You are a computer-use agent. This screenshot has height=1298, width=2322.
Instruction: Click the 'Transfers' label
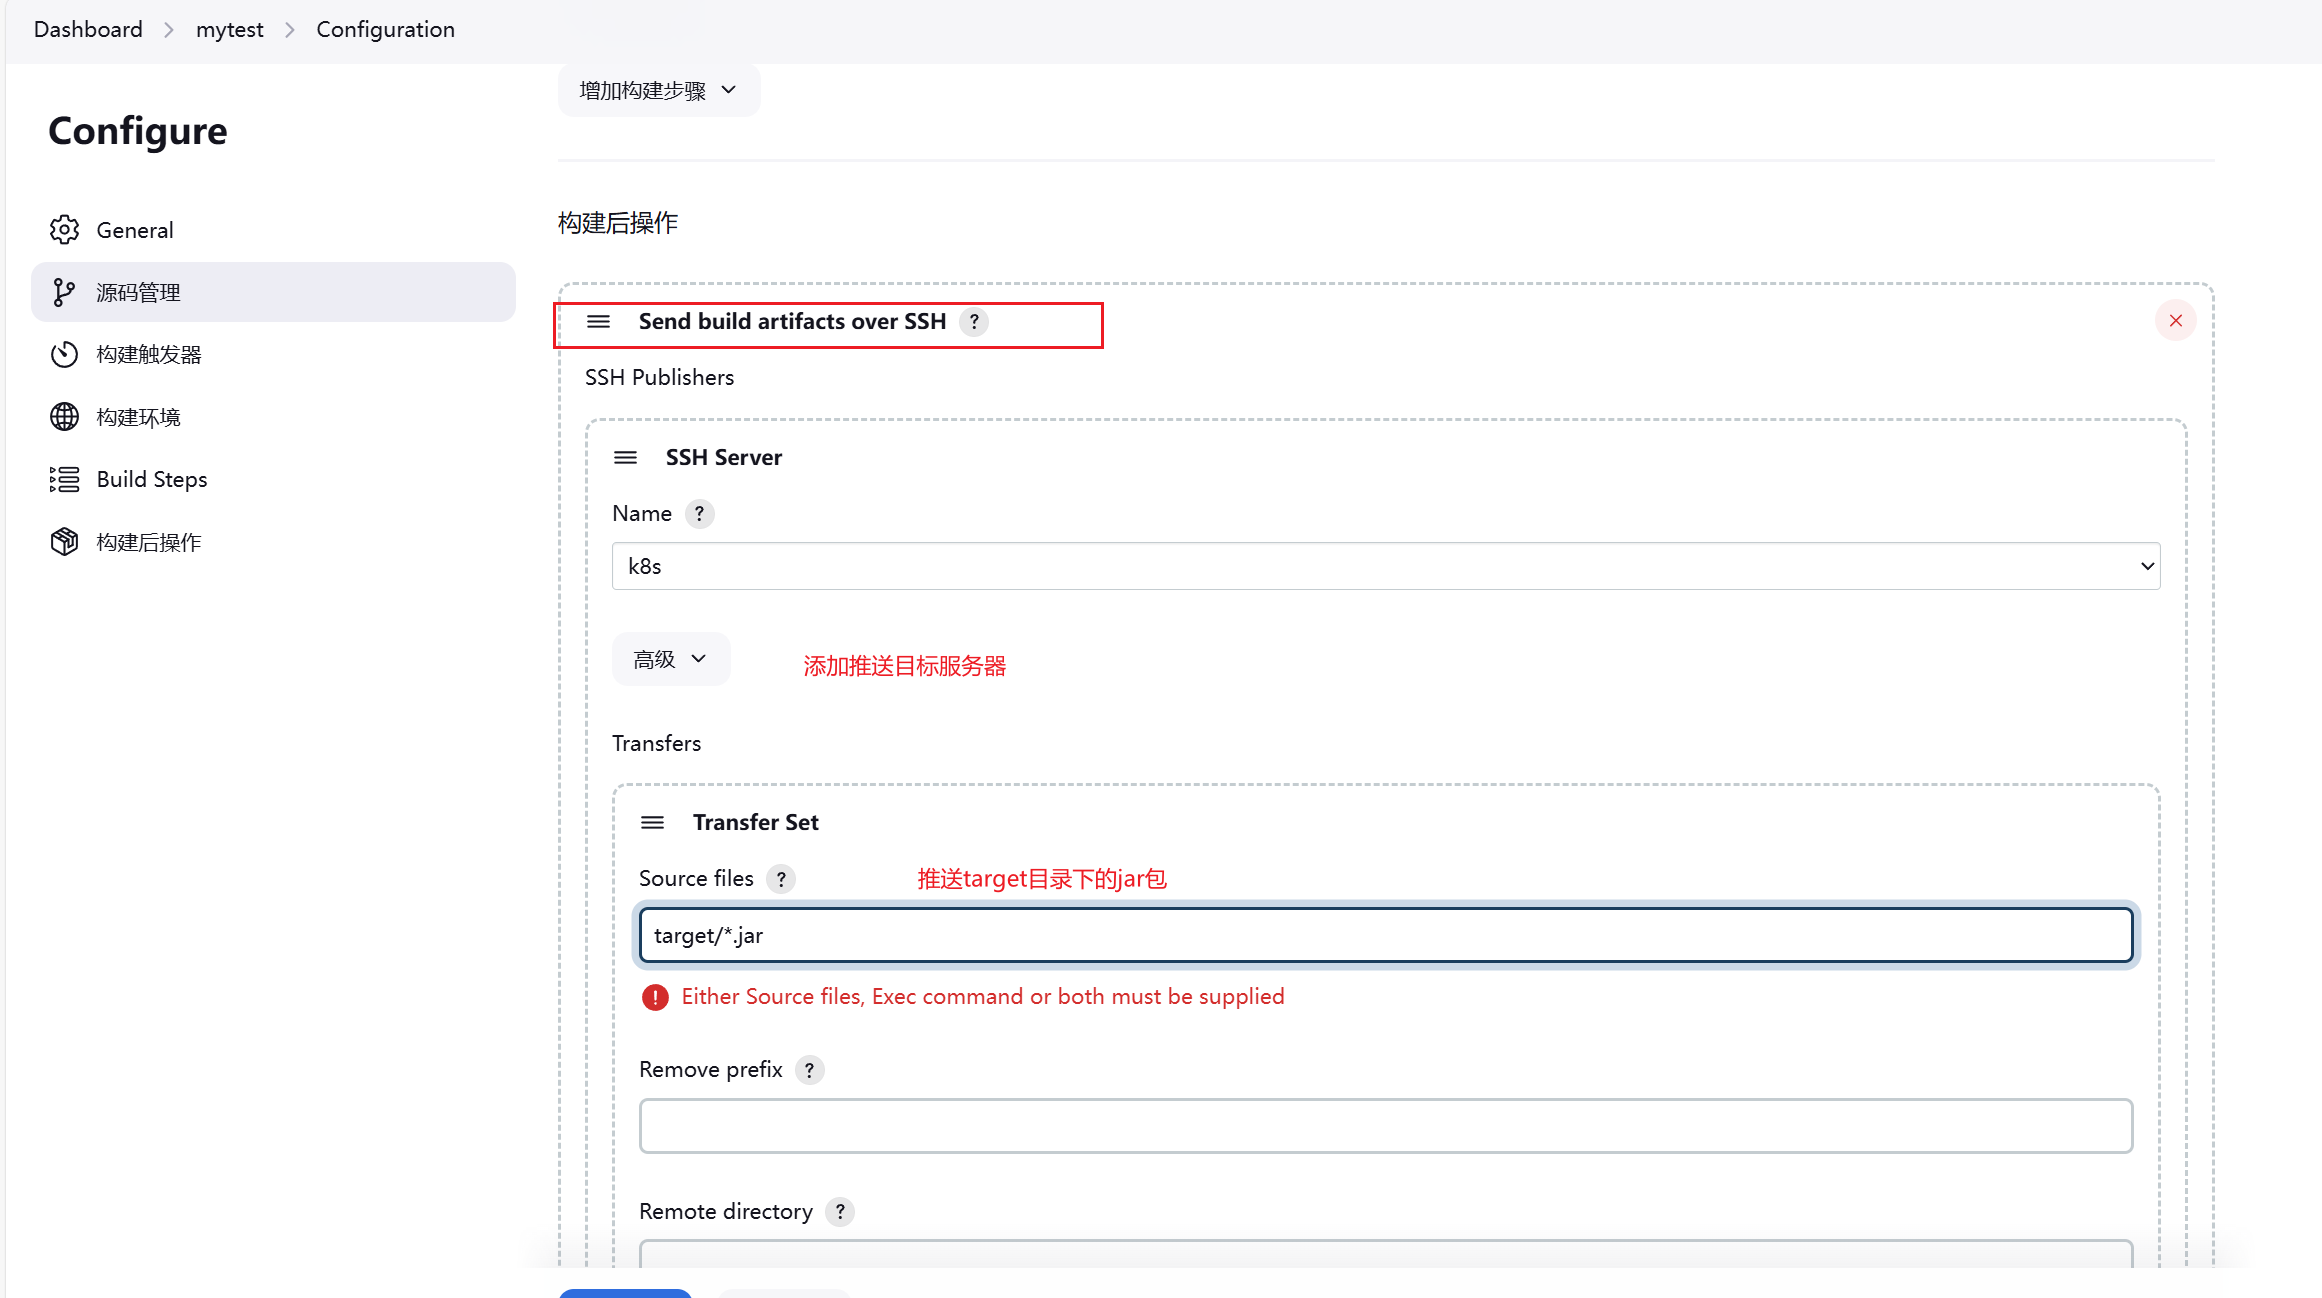656,743
